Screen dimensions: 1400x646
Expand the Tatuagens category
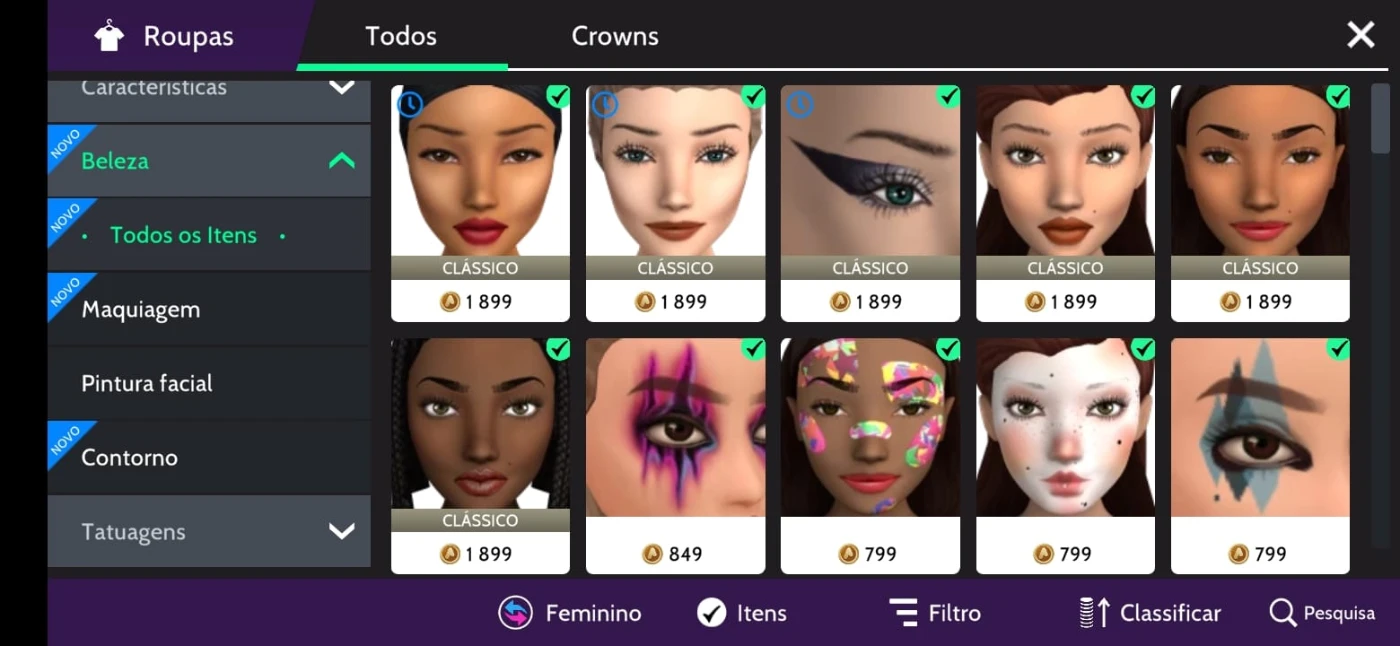[x=209, y=531]
